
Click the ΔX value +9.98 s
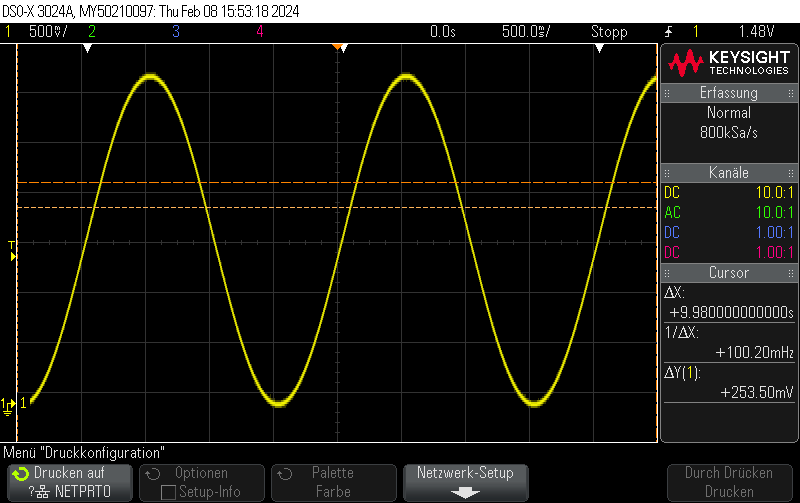[x=732, y=312]
